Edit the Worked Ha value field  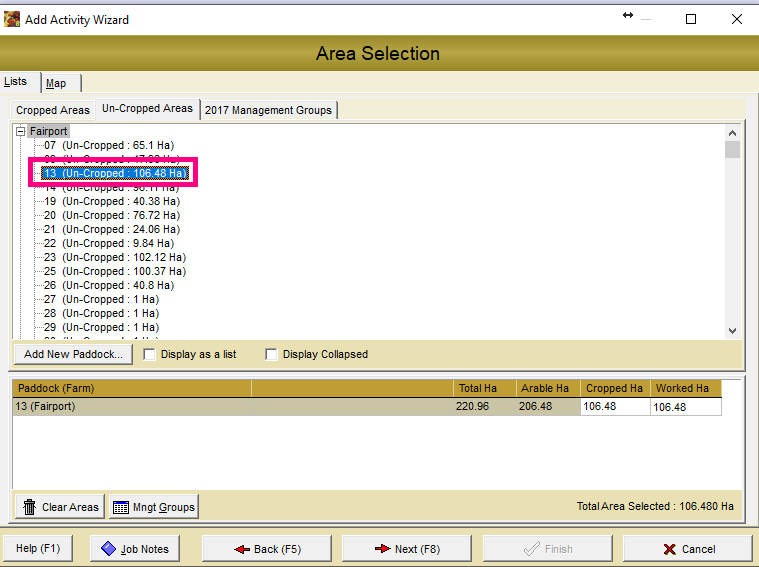pos(684,407)
